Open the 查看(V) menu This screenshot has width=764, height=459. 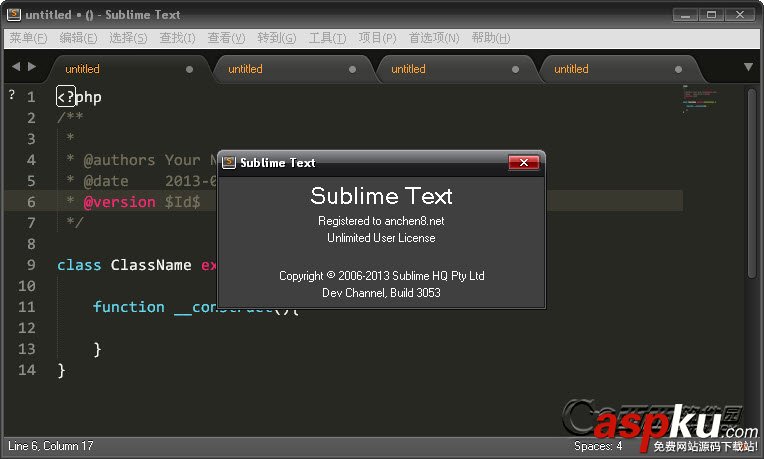coord(226,38)
